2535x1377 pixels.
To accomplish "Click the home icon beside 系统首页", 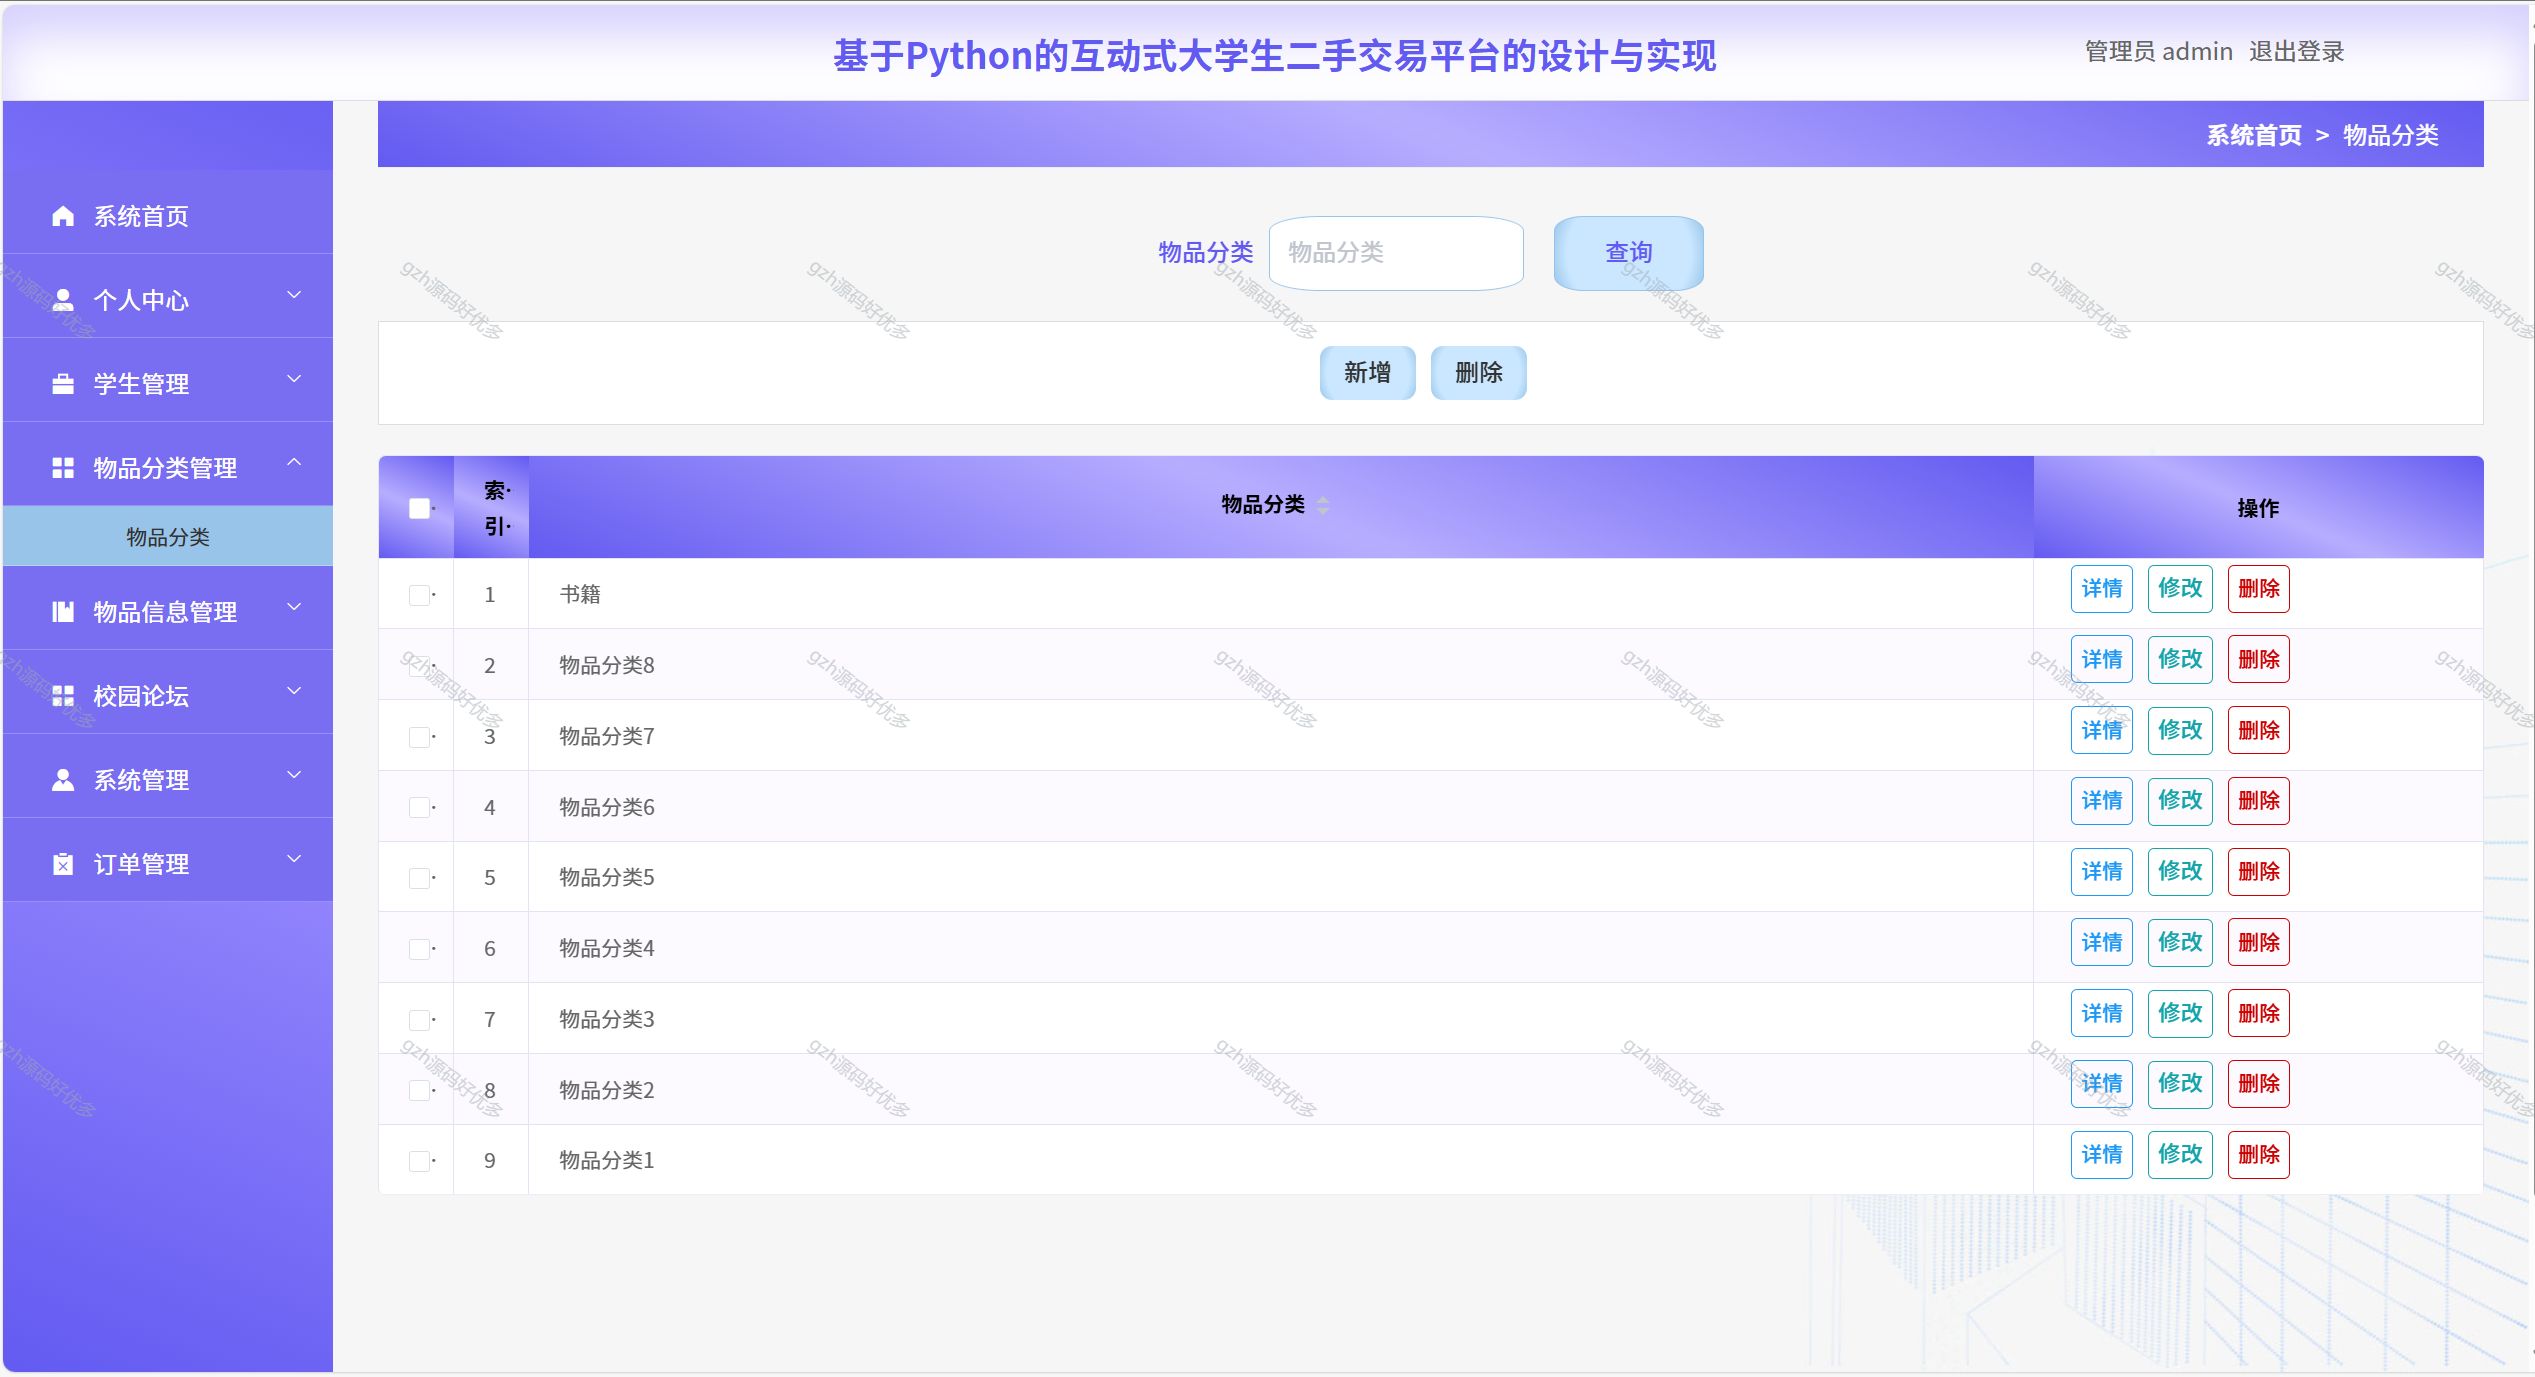I will pyautogui.click(x=63, y=216).
